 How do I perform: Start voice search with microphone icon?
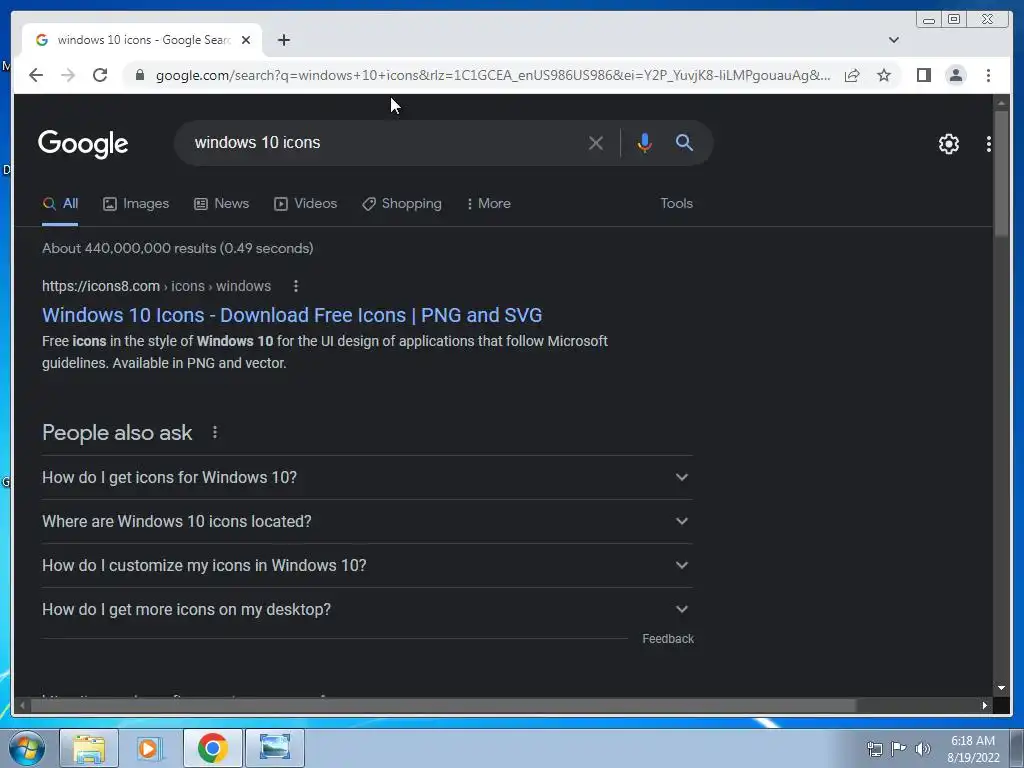tap(644, 142)
